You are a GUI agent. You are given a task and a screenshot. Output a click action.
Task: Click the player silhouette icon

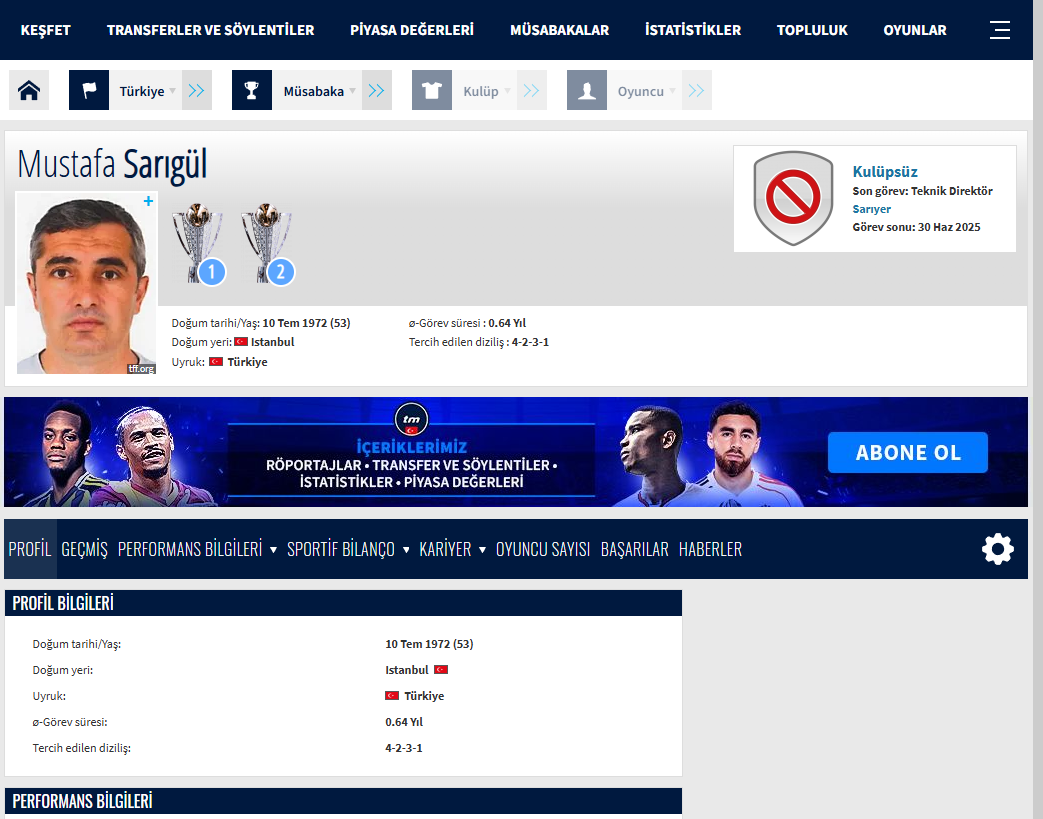[587, 90]
